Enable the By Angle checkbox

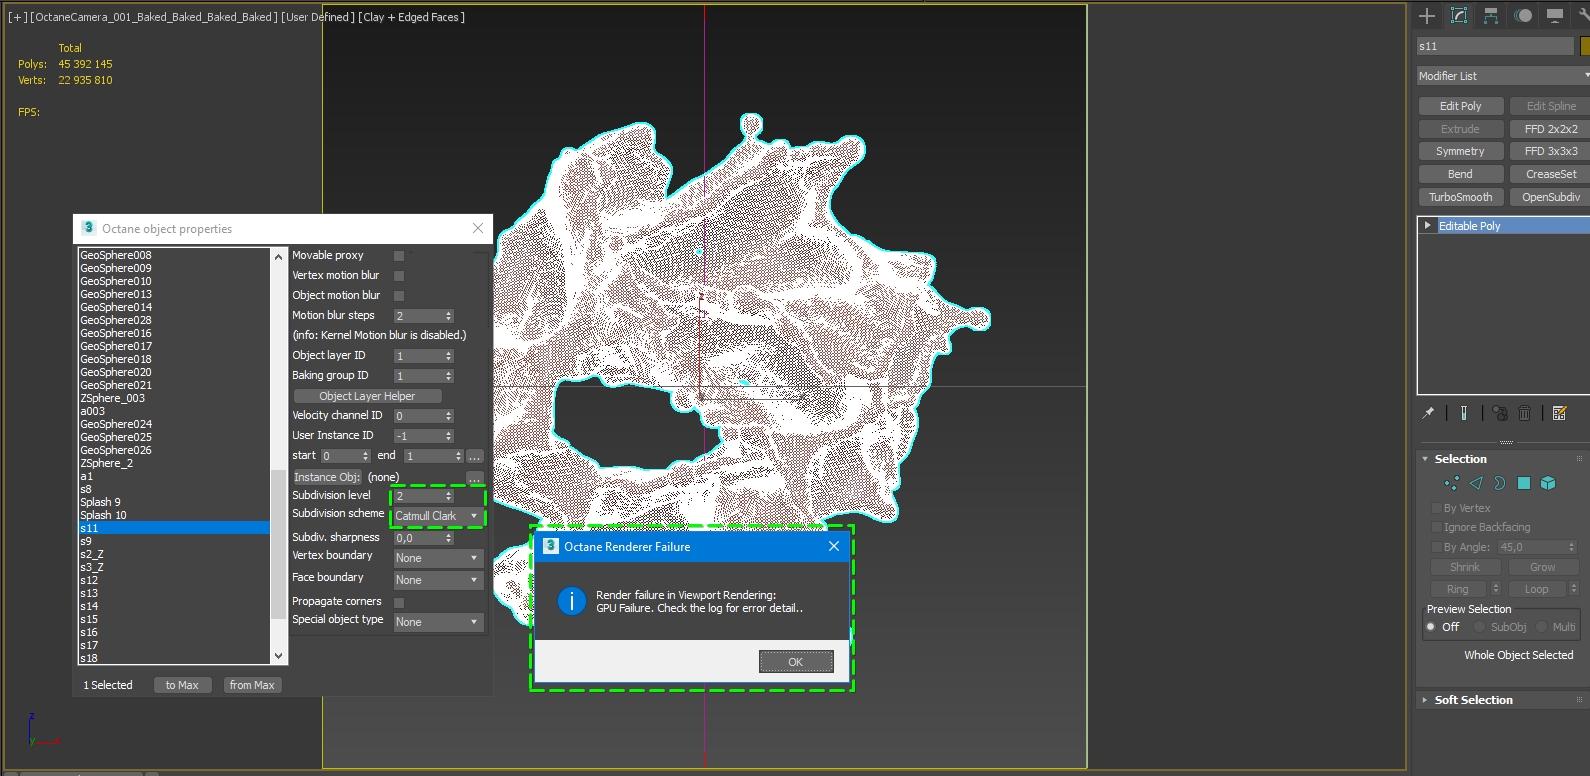1437,547
